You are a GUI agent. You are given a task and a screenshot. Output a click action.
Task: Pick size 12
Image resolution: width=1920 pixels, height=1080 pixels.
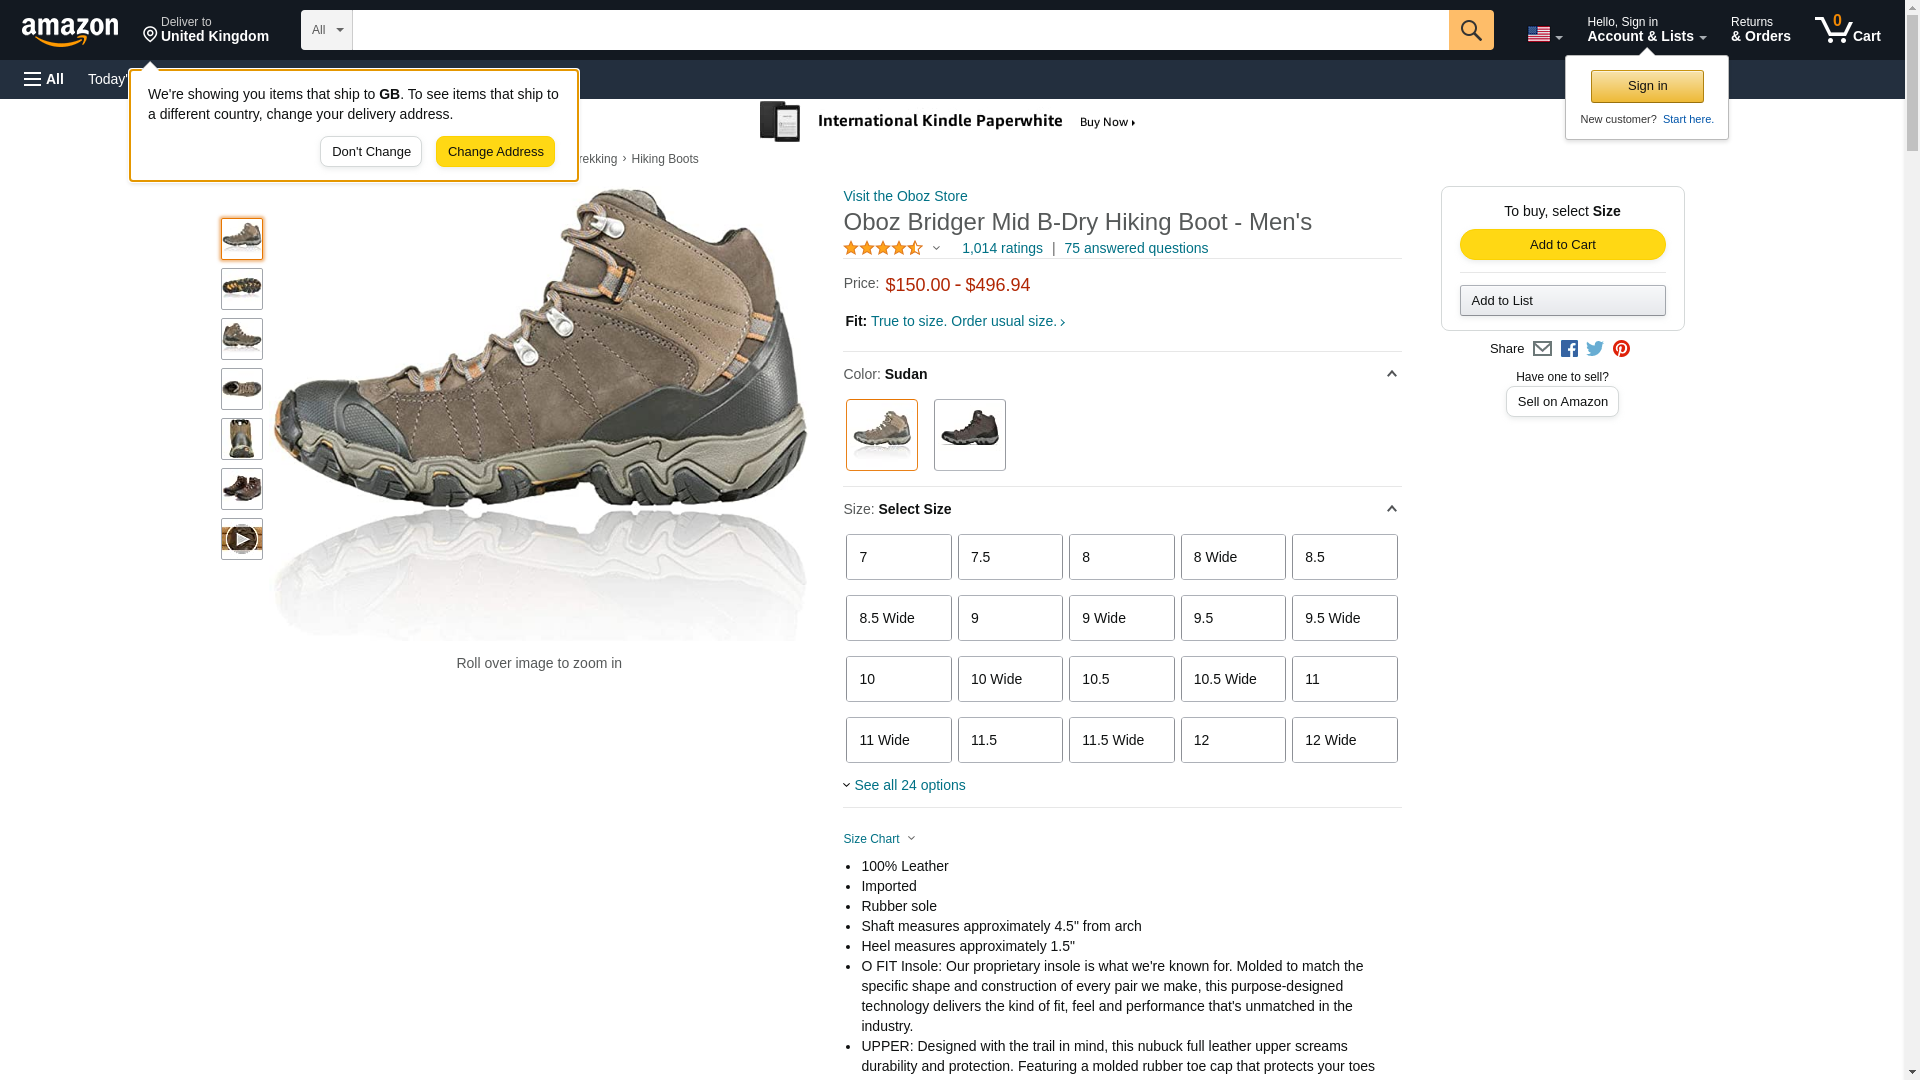[x=1232, y=740]
